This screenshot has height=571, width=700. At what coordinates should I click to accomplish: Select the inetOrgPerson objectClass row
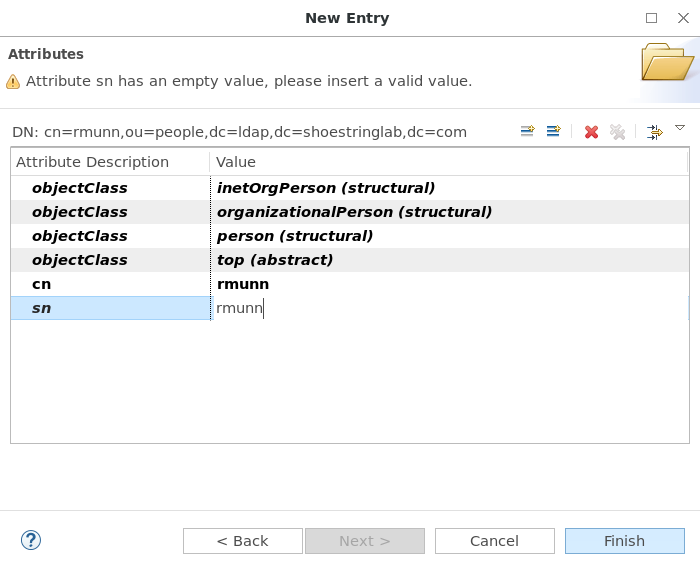coord(350,188)
